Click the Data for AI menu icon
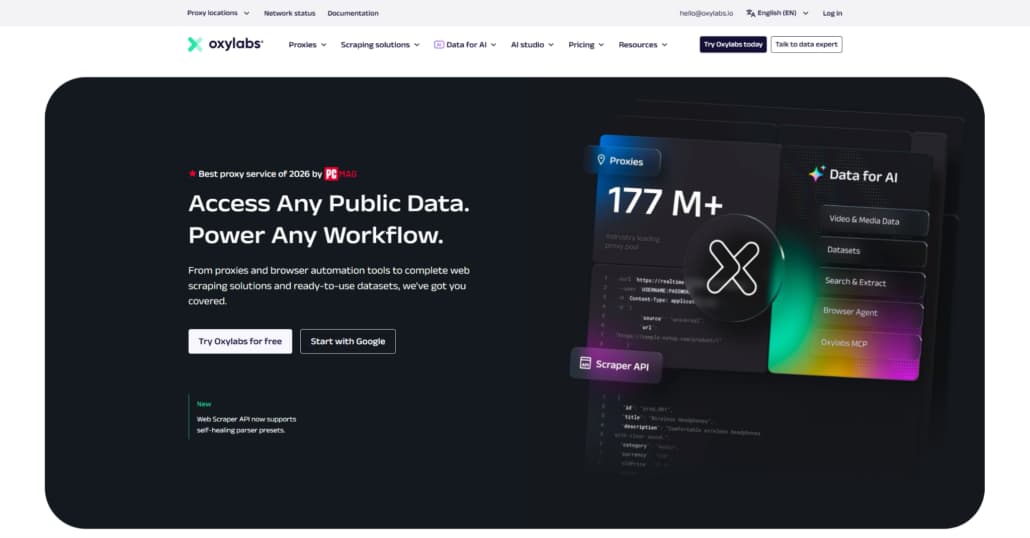This screenshot has height=538, width=1030. (x=439, y=45)
